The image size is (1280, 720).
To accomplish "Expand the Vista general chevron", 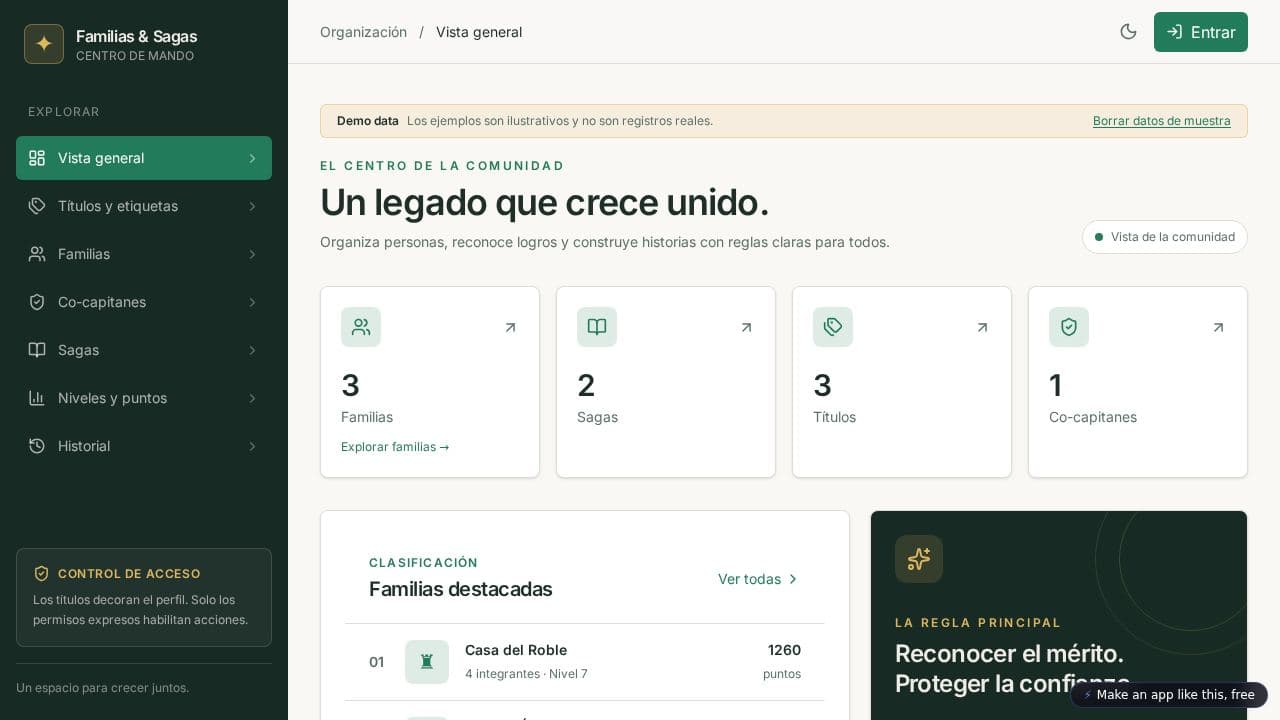I will click(x=252, y=158).
